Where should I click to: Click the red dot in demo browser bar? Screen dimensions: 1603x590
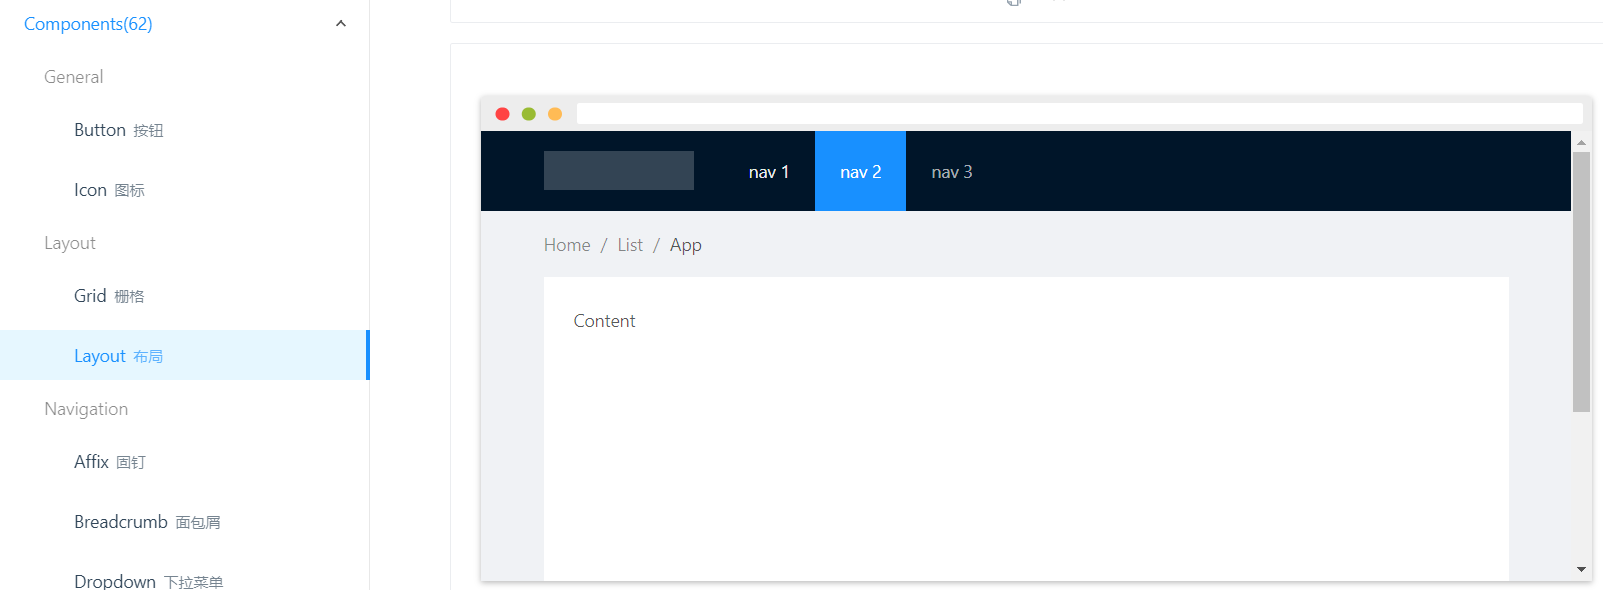click(503, 114)
